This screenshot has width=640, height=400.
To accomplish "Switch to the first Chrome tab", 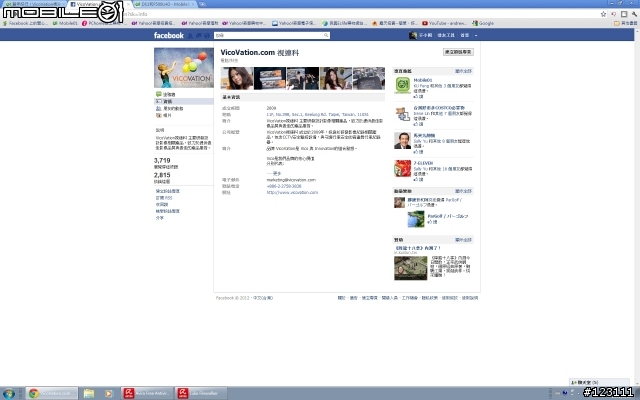I will coord(34,4).
